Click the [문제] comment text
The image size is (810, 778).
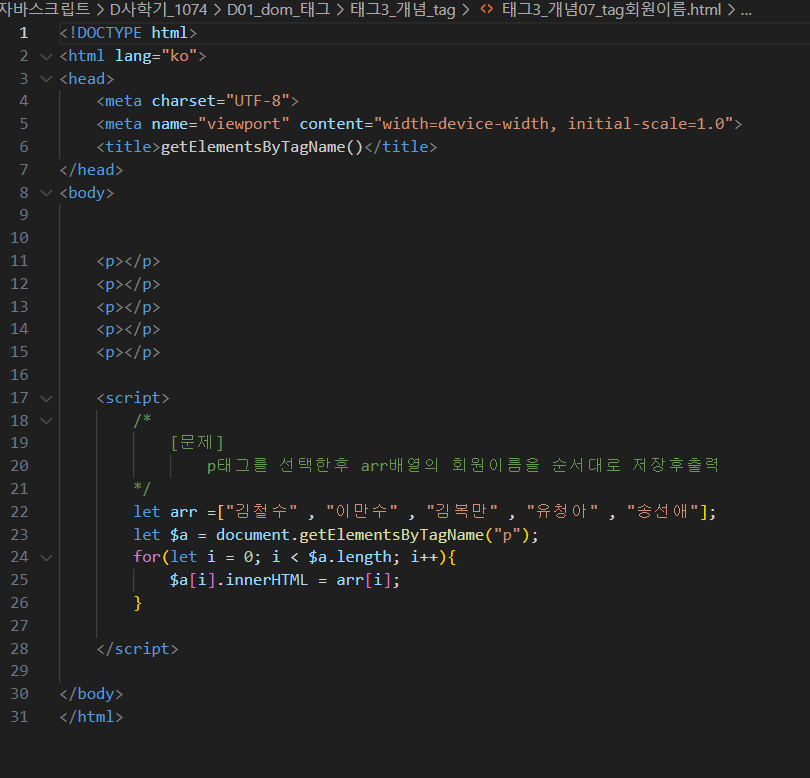pos(197,443)
